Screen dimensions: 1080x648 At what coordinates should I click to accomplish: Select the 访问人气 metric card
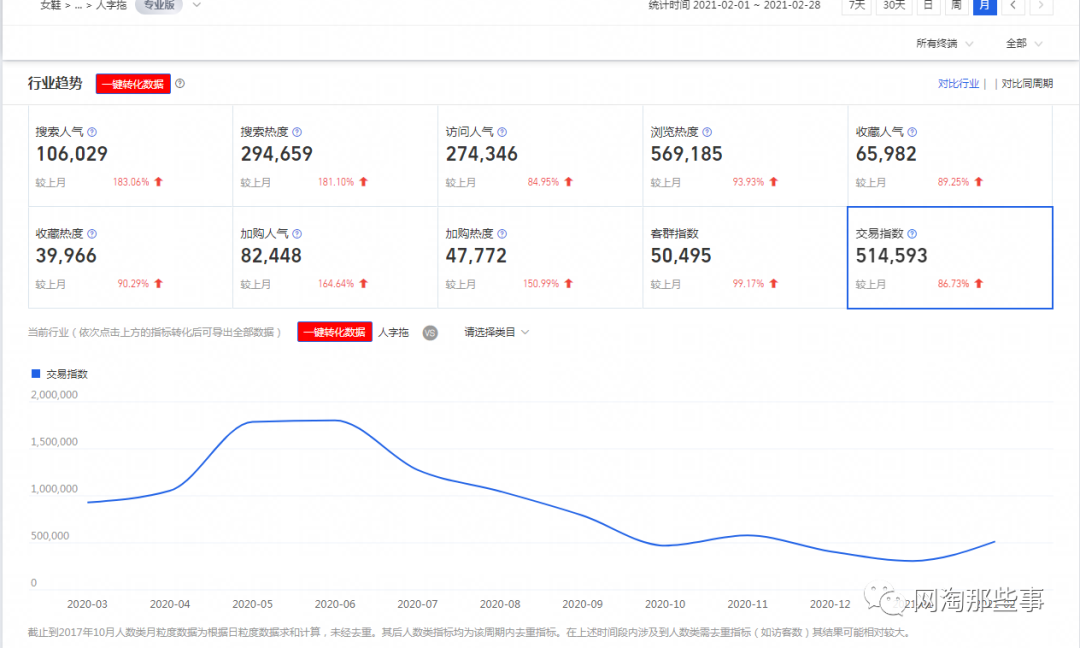(541, 156)
